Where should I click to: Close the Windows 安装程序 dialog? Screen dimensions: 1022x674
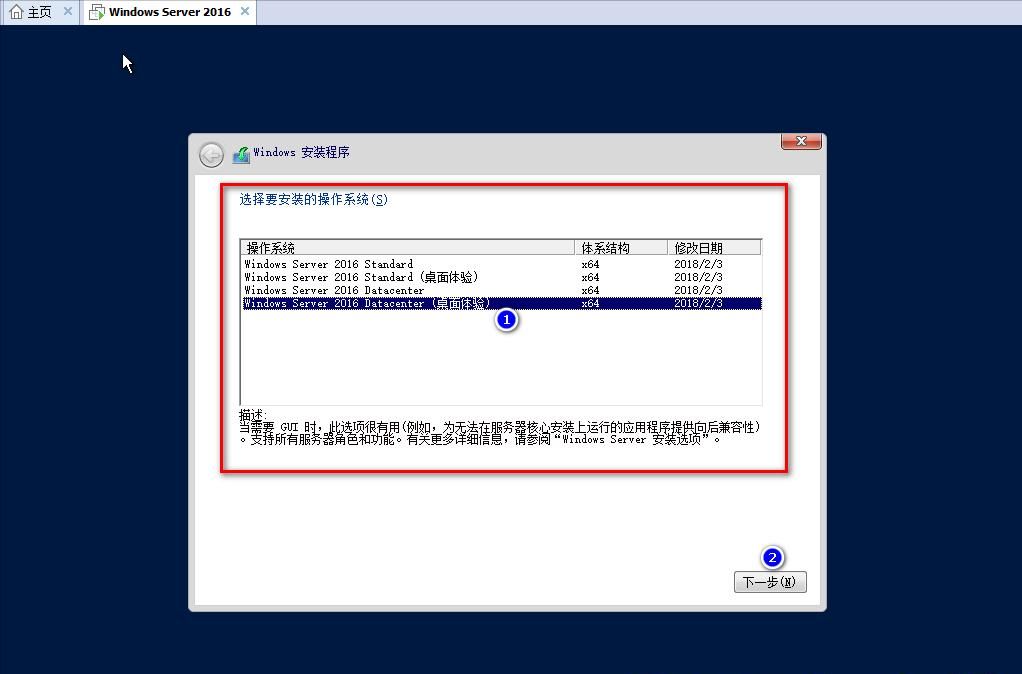click(800, 141)
